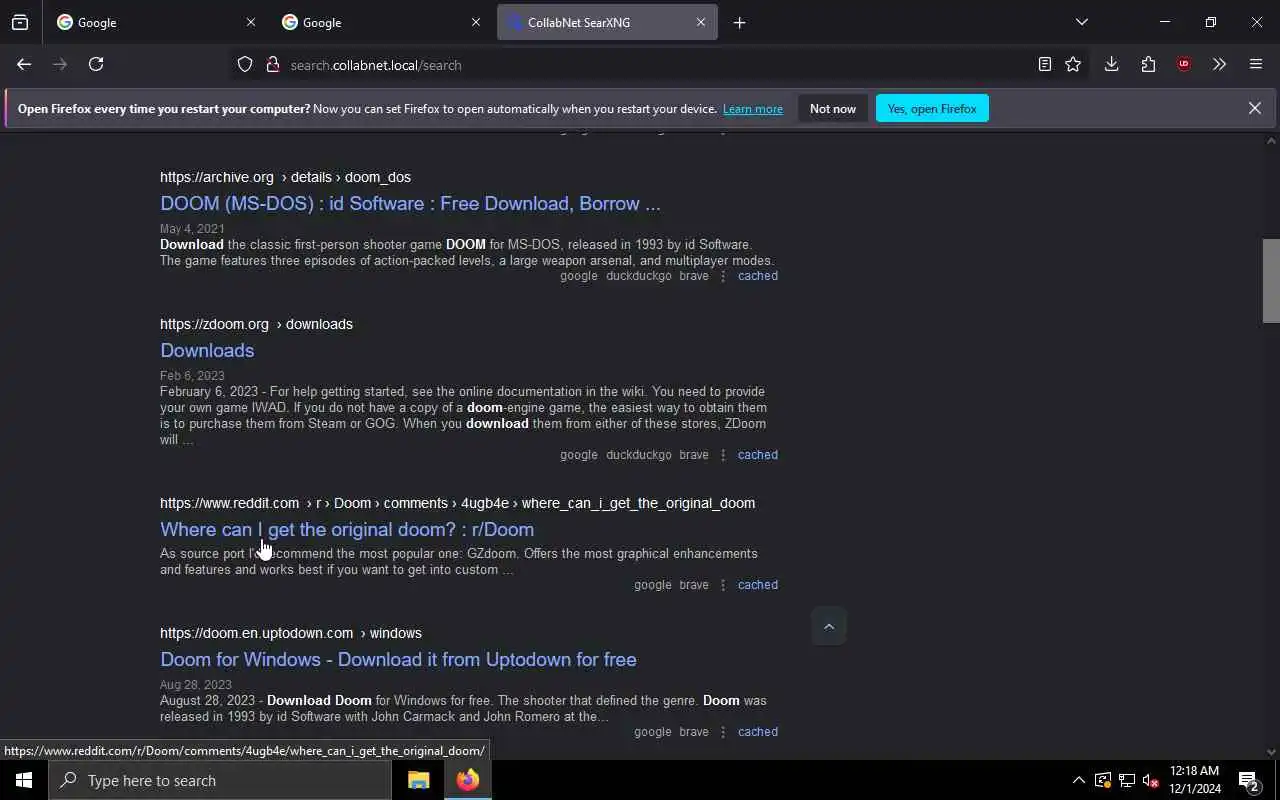Click Yes, open Firefox button
This screenshot has height=800, width=1280.
point(932,108)
